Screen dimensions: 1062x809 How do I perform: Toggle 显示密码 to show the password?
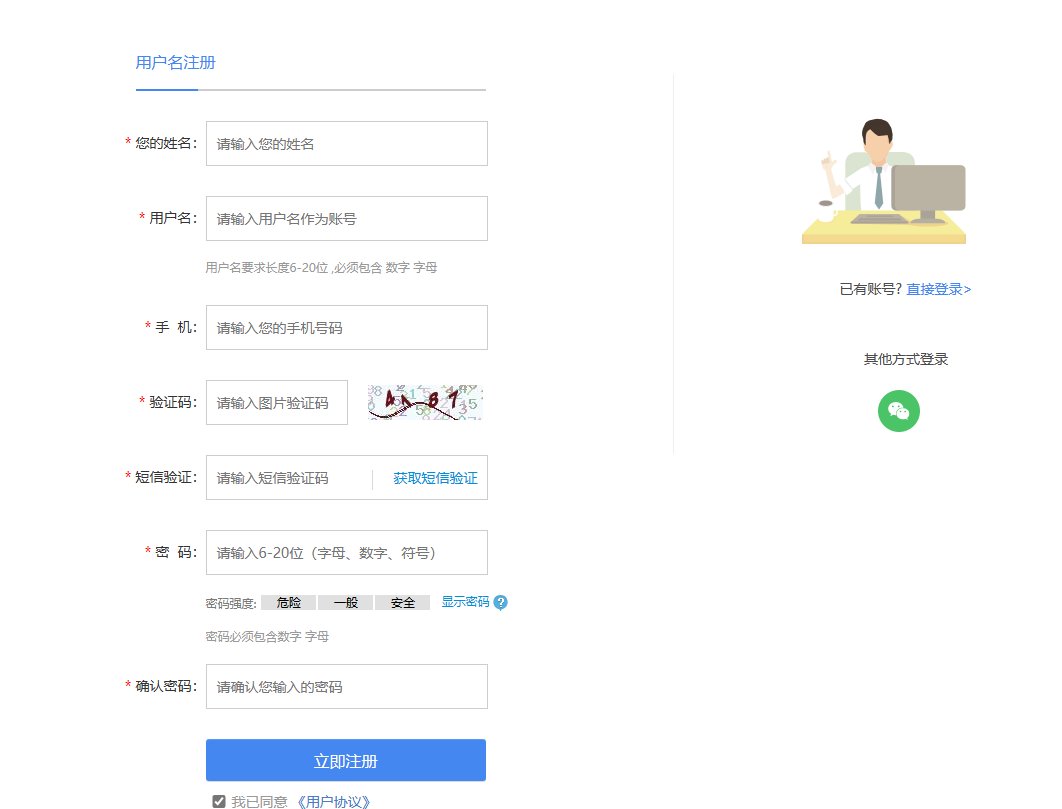pyautogui.click(x=464, y=602)
